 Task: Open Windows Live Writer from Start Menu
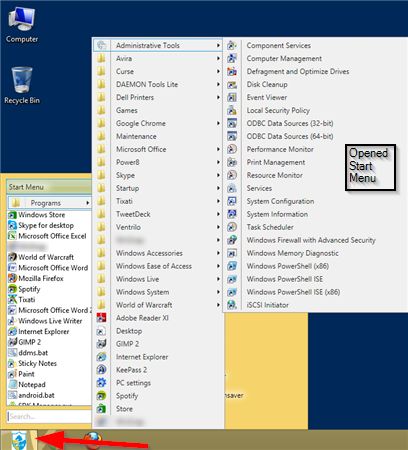tap(49, 321)
